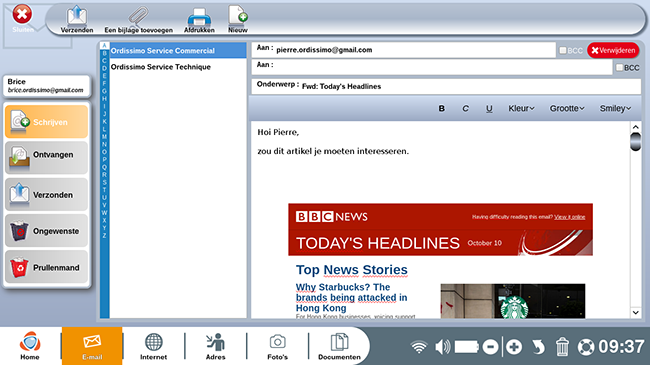Click the Starbucks storefront thumbnail

(x=513, y=301)
